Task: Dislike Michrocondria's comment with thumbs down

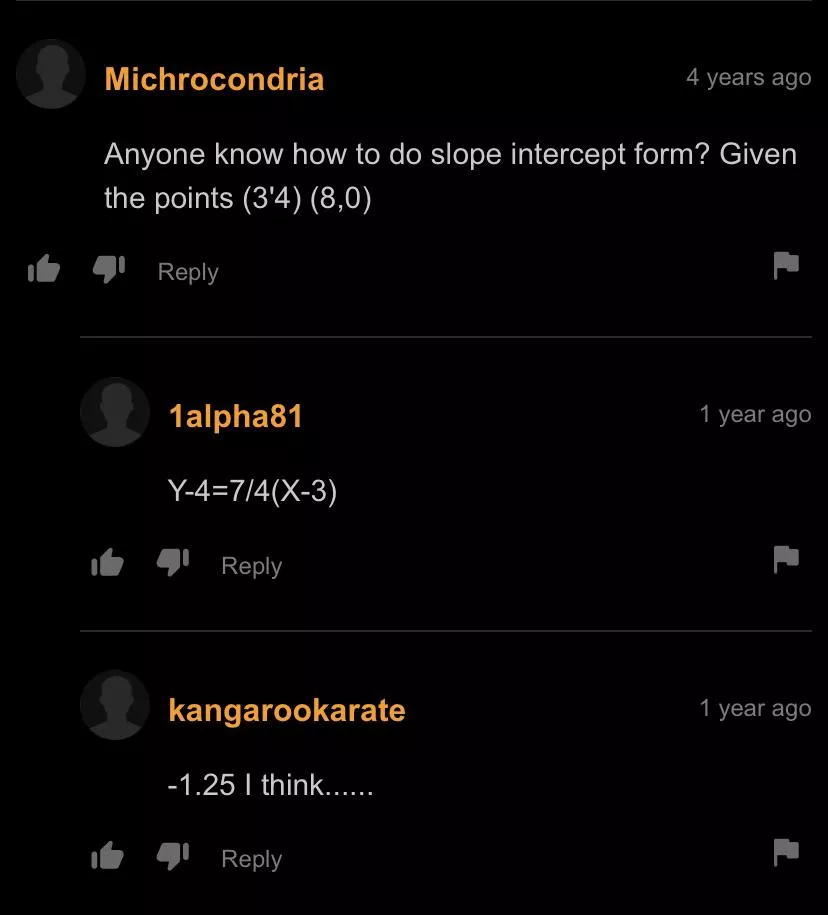Action: 109,269
